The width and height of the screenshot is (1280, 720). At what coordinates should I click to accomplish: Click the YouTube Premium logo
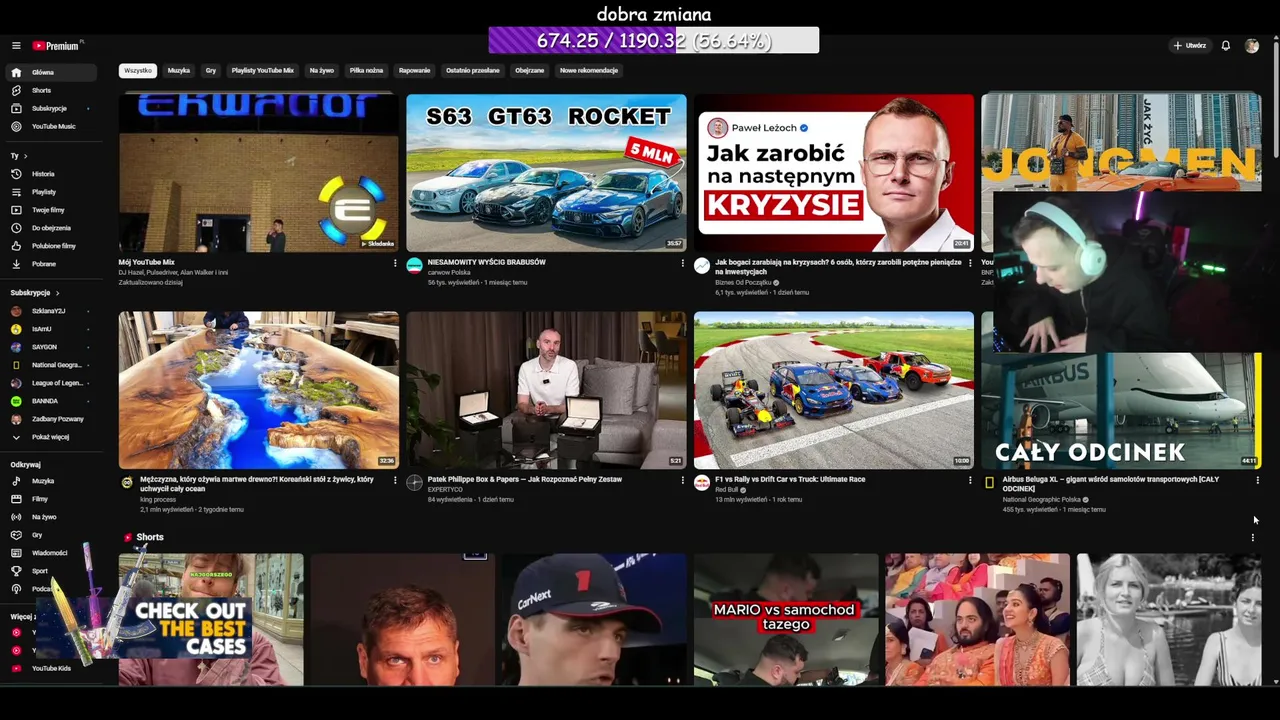tap(56, 46)
